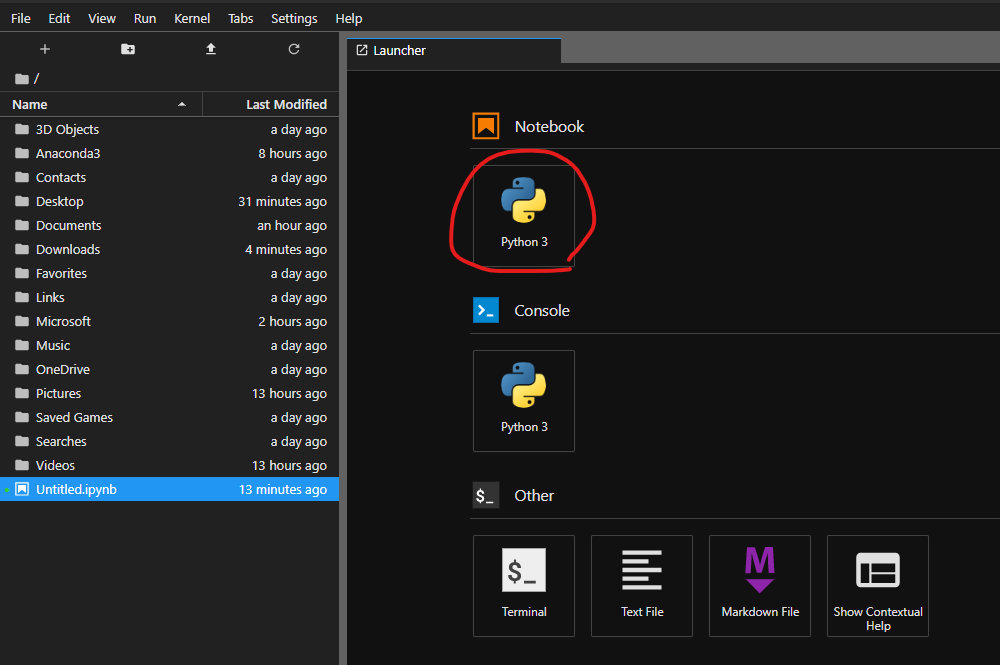
Task: Click the Downloads folder icon
Action: tap(22, 249)
